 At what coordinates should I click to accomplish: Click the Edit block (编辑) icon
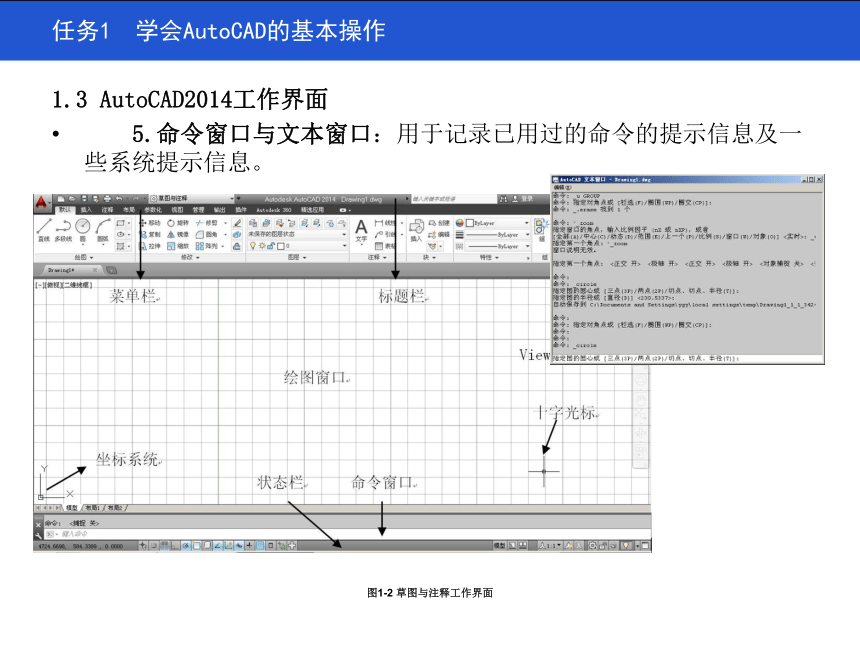point(439,234)
